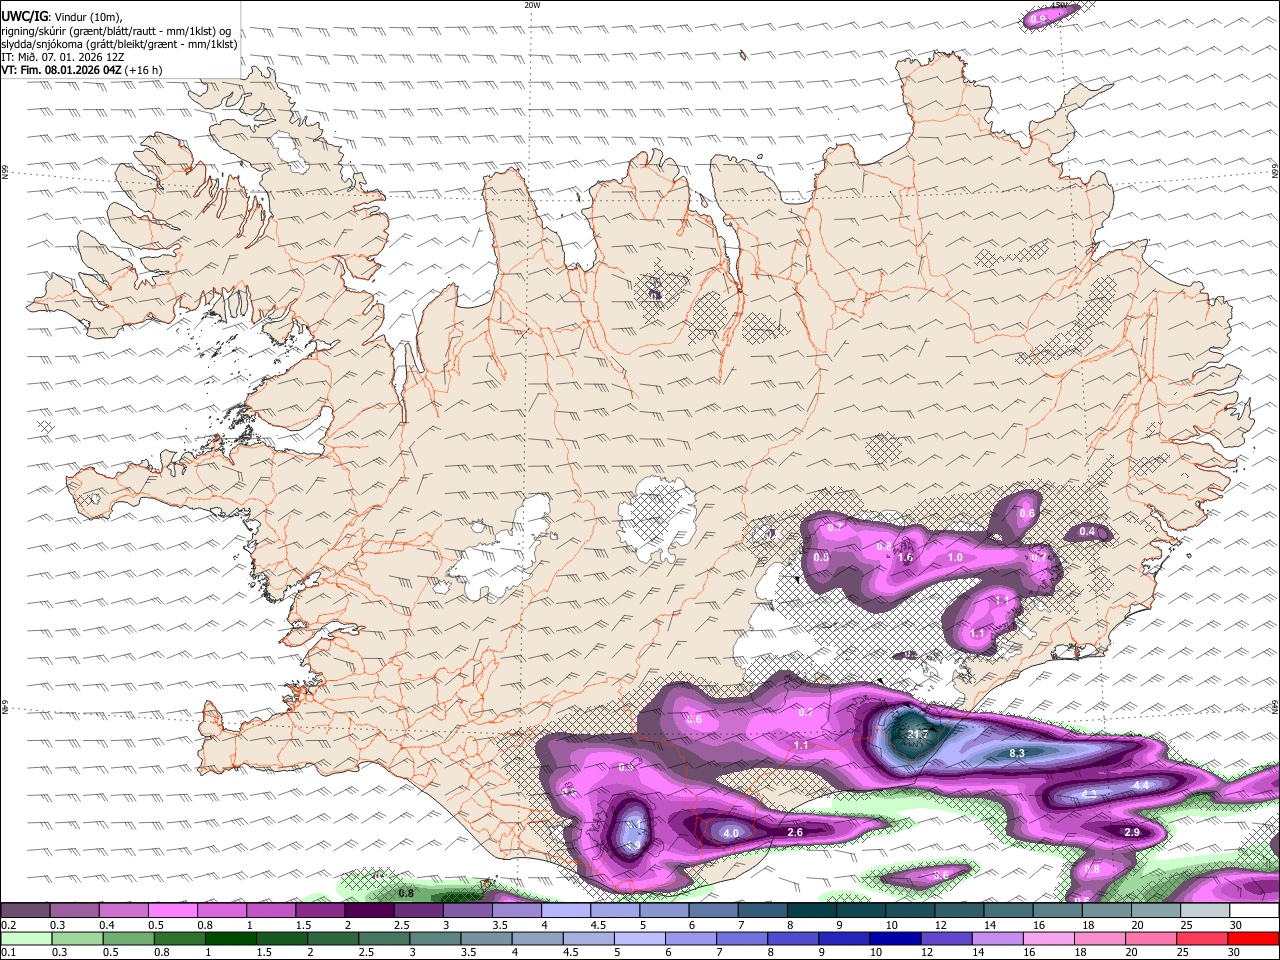Screen dimensions: 1280x960
Task: Click the 'rigning/skúrir' legend description line
Action: (116, 30)
